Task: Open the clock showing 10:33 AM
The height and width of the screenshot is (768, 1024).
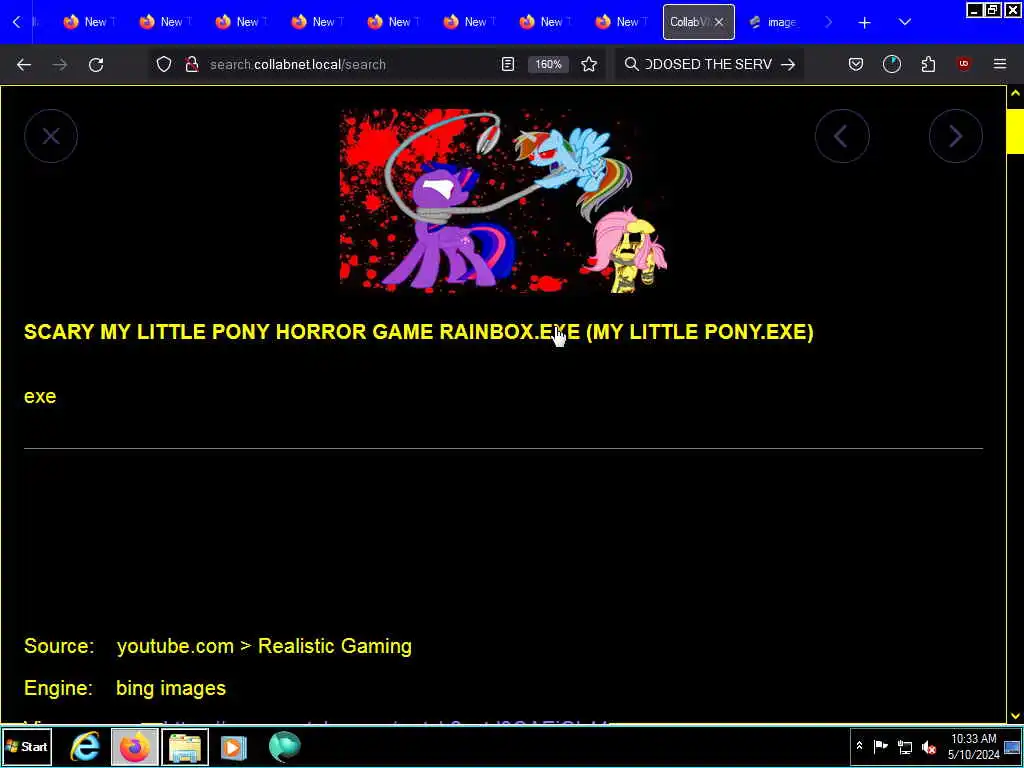Action: pyautogui.click(x=974, y=746)
